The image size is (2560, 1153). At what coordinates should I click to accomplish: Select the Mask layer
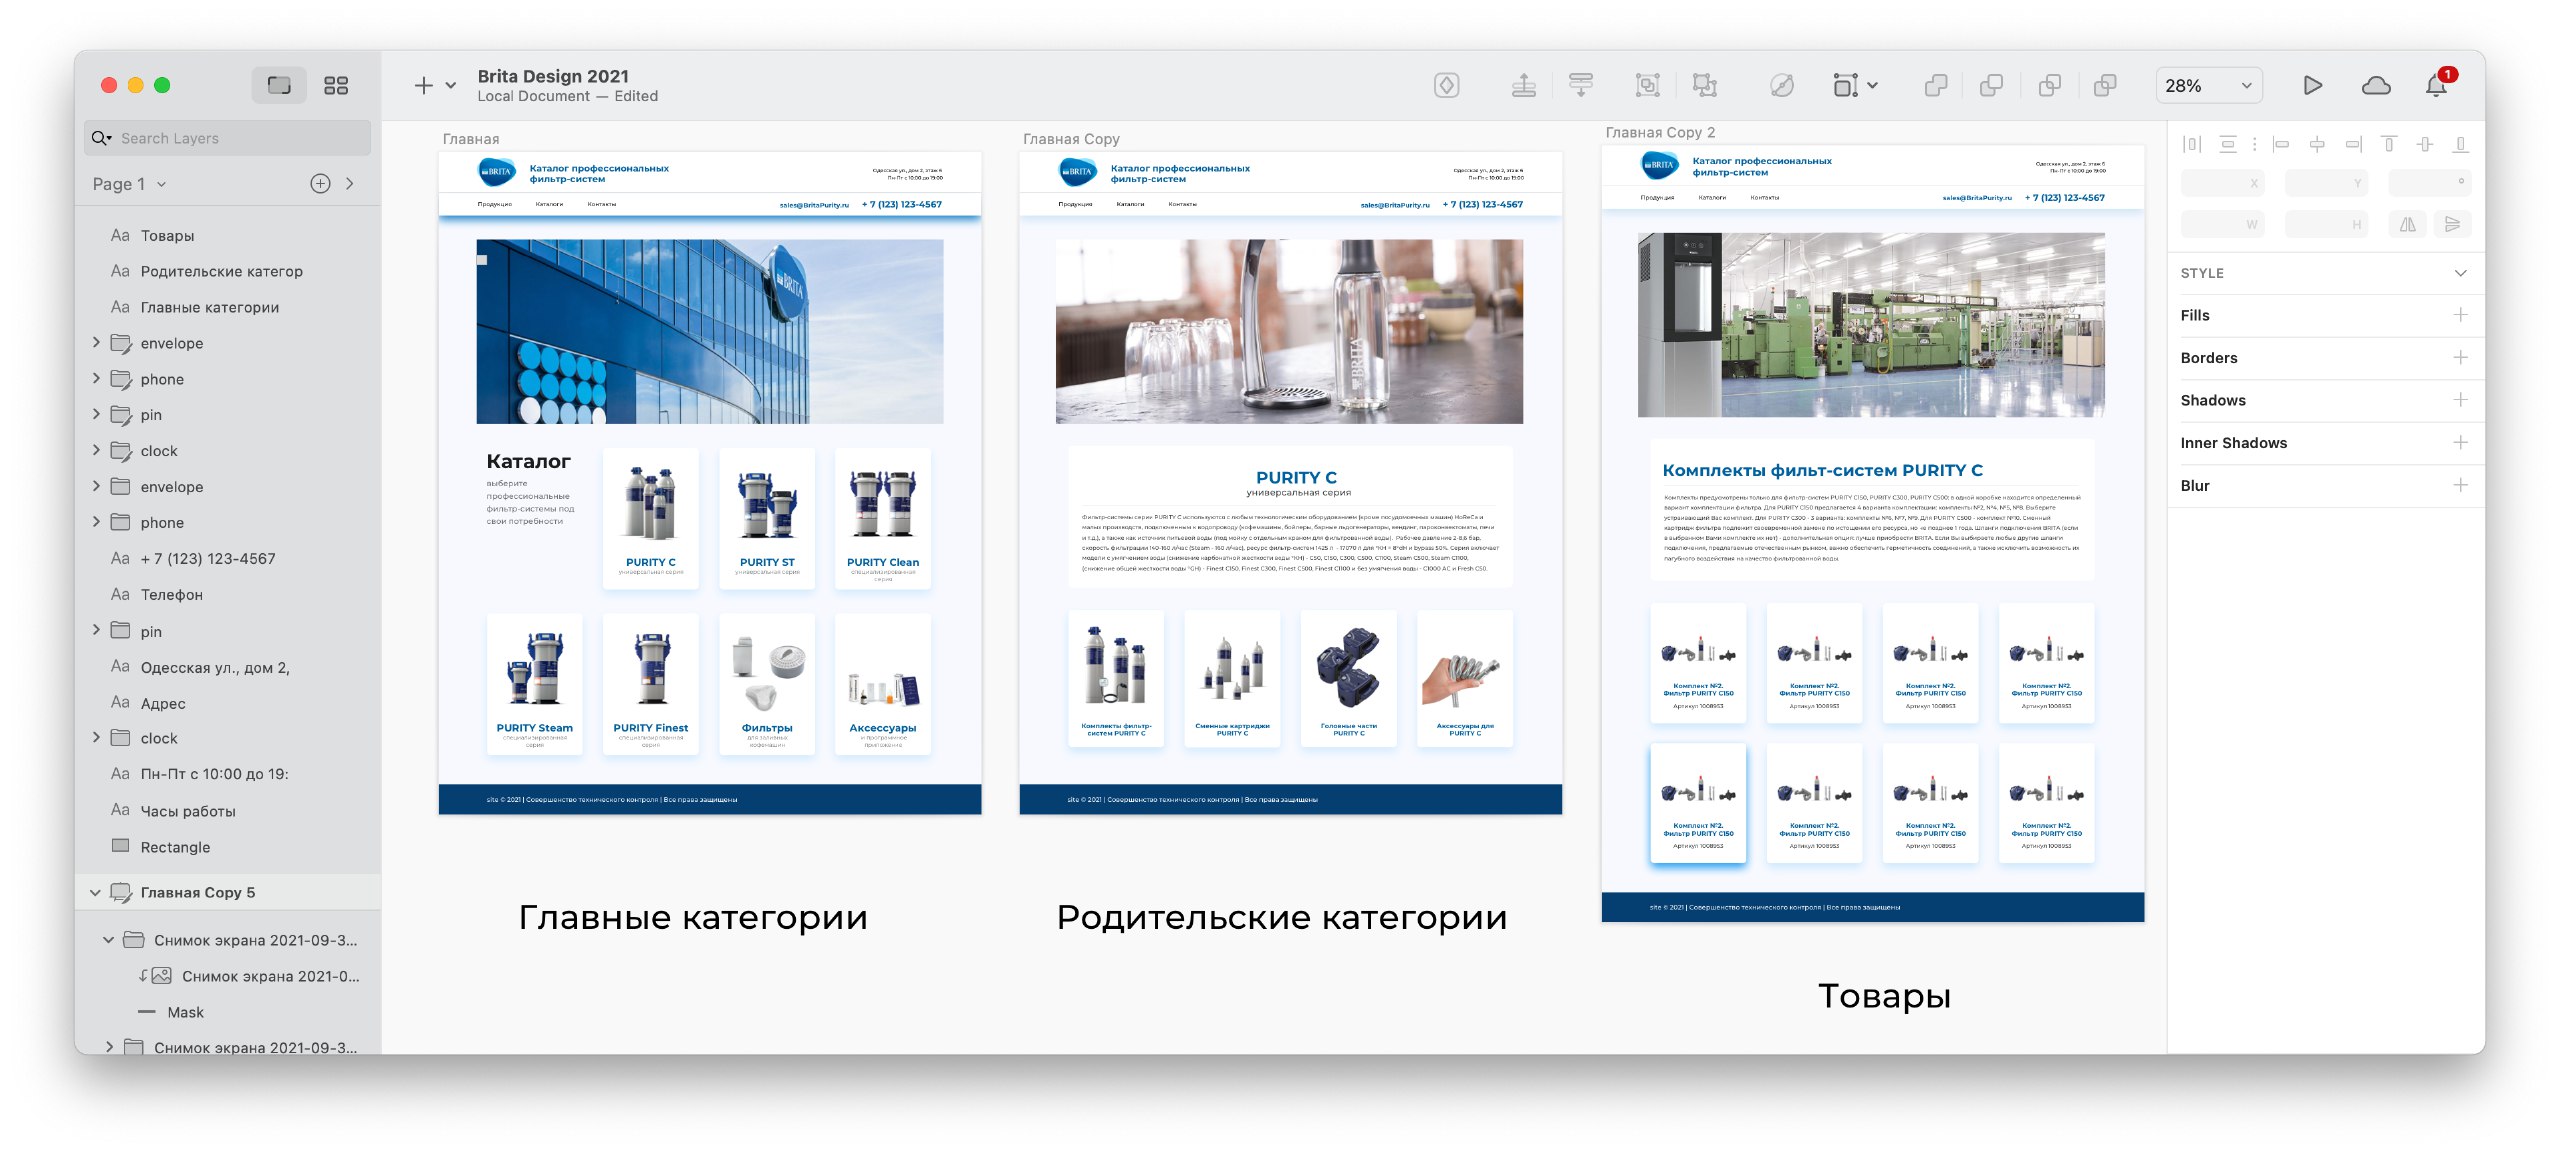click(x=228, y=1012)
